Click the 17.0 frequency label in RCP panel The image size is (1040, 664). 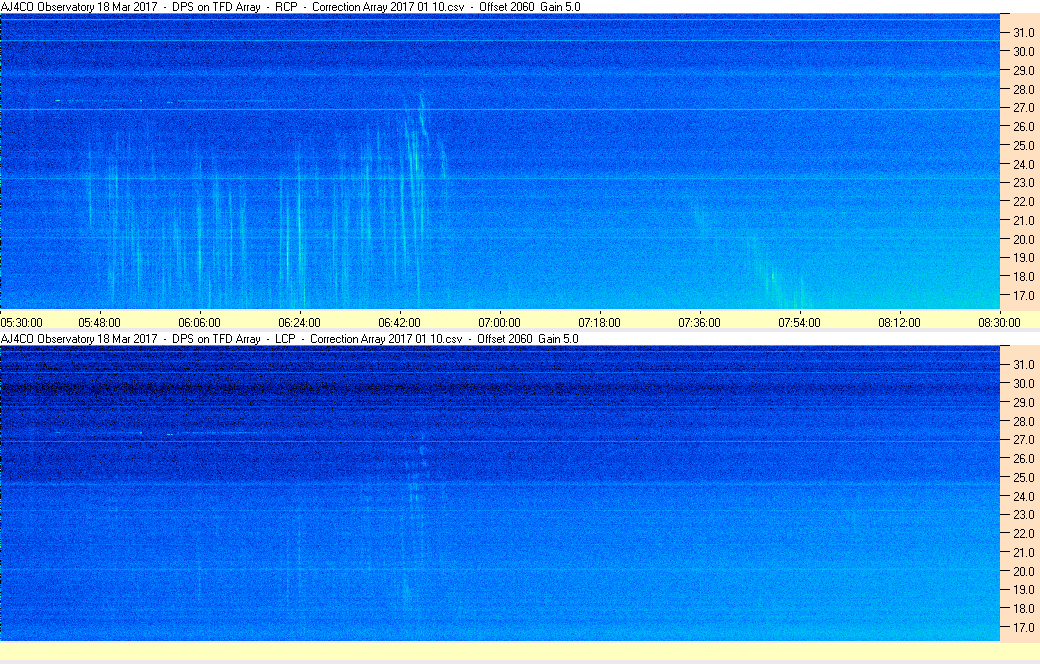(x=1023, y=296)
